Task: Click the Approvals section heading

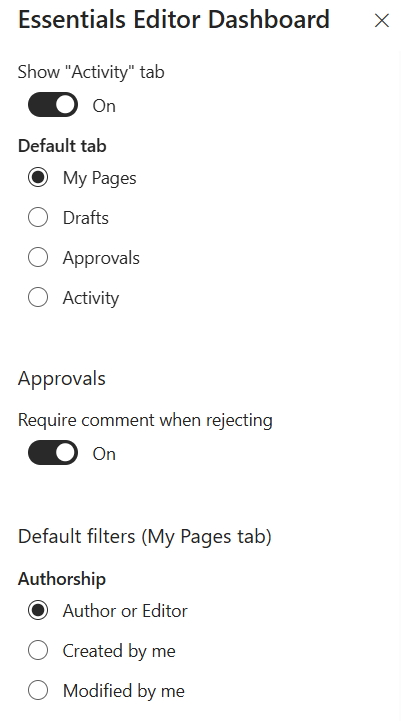Action: point(62,379)
